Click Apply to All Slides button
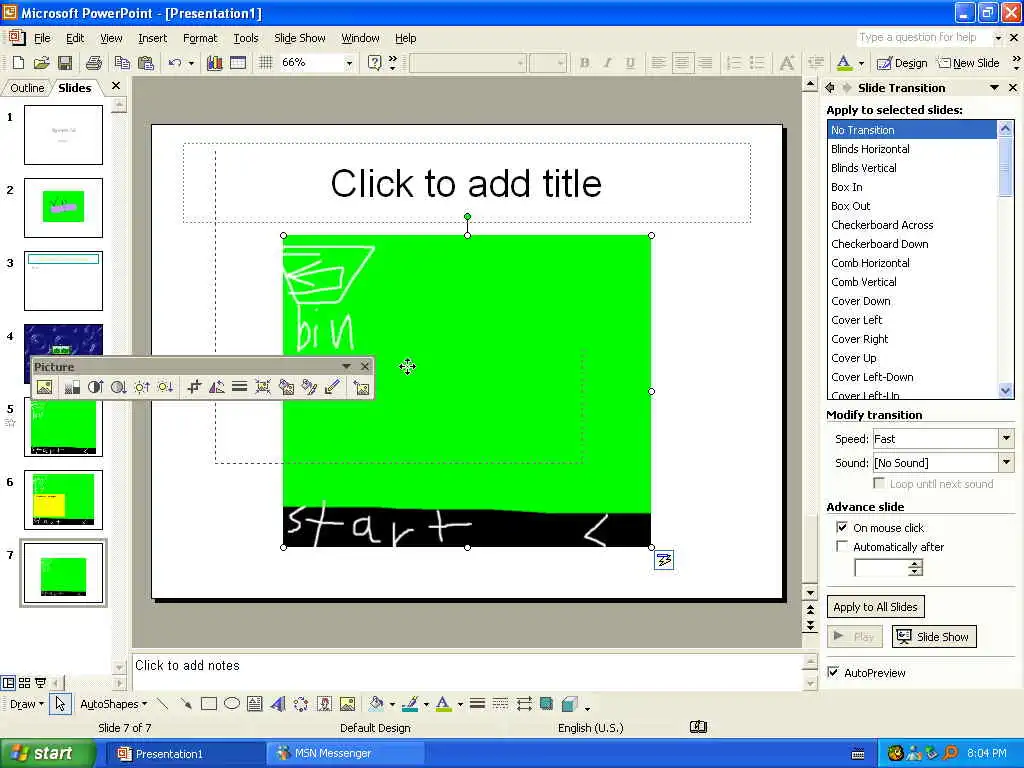This screenshot has height=768, width=1024. point(875,607)
